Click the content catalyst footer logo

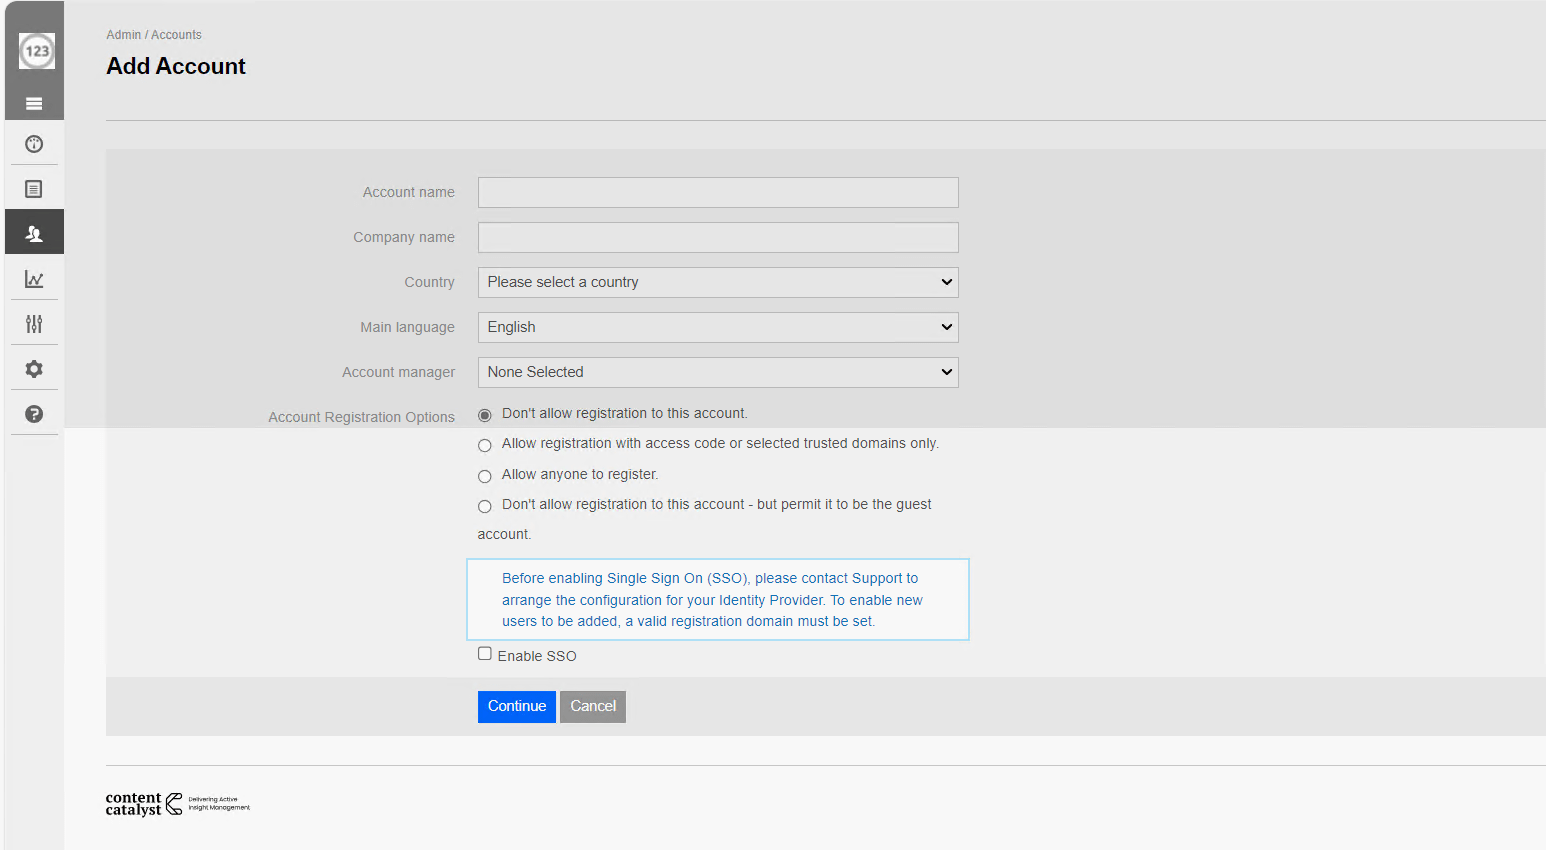click(x=178, y=803)
